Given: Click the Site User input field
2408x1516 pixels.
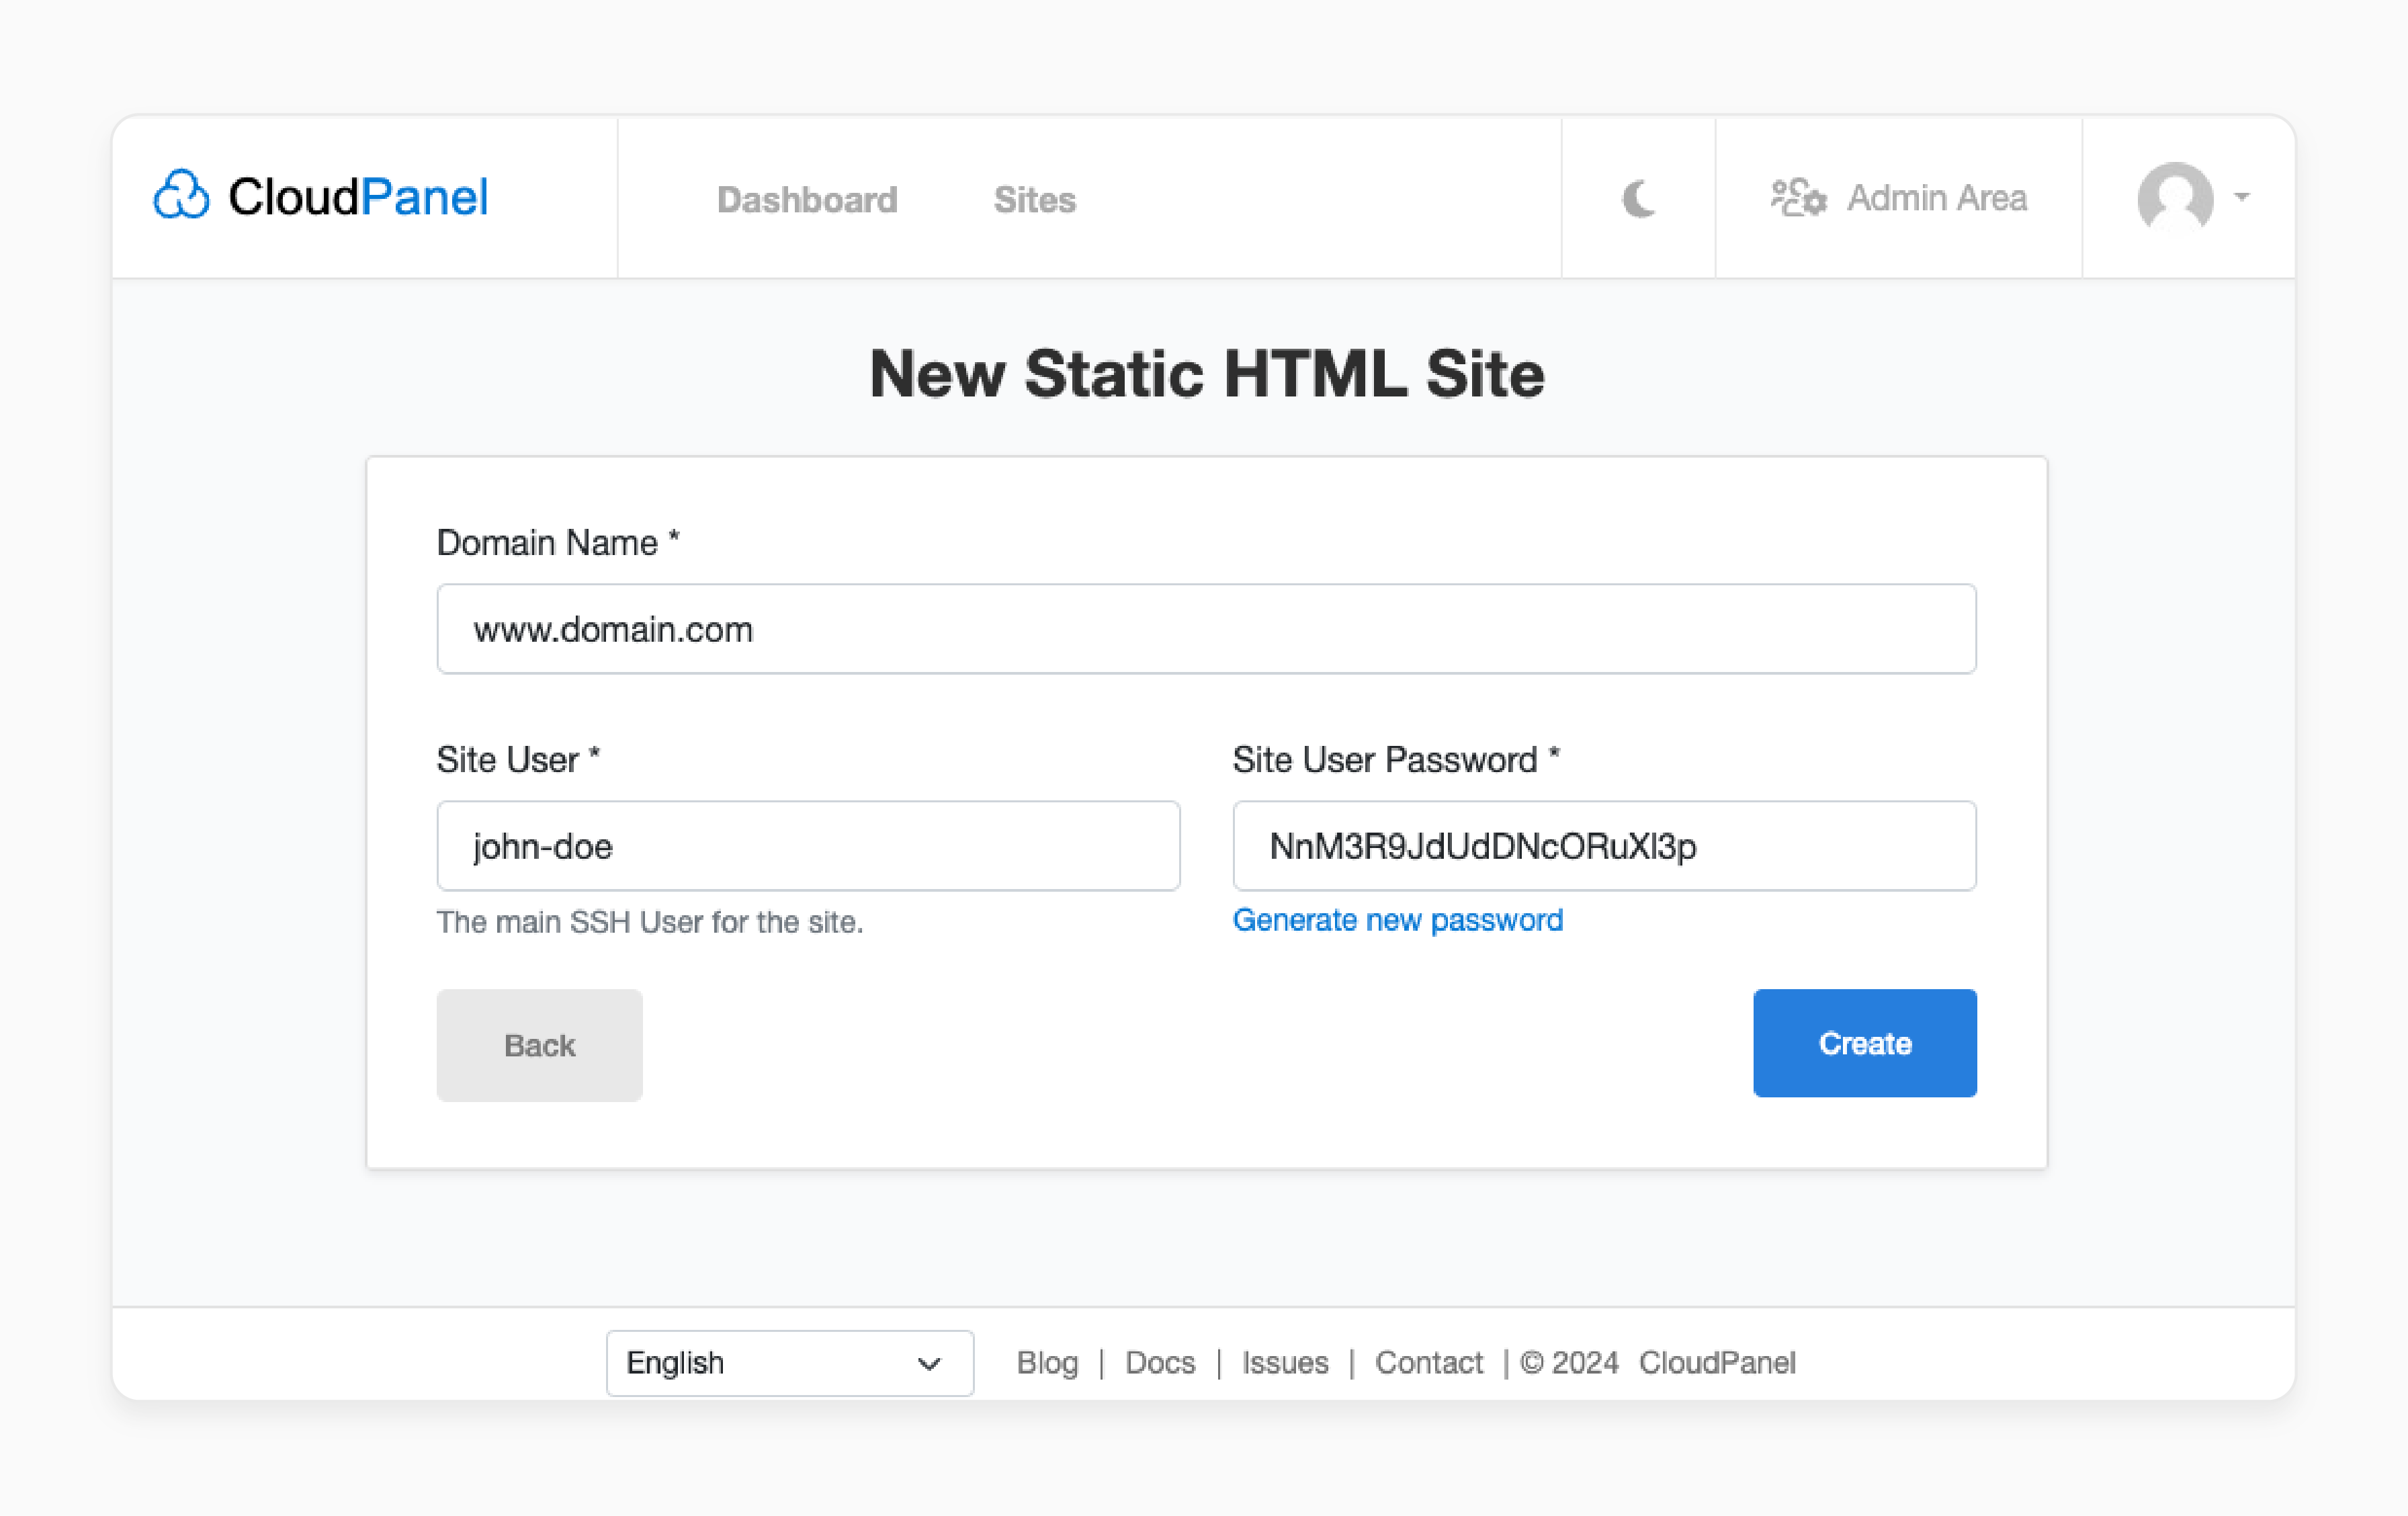Looking at the screenshot, I should (x=808, y=846).
